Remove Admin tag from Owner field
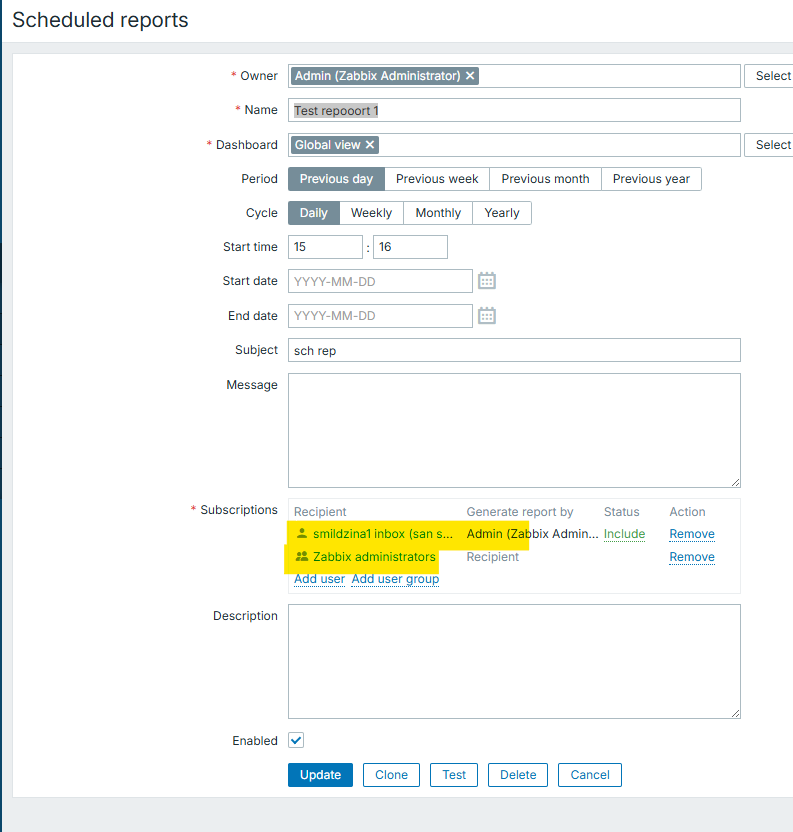The height and width of the screenshot is (832, 793). click(471, 76)
